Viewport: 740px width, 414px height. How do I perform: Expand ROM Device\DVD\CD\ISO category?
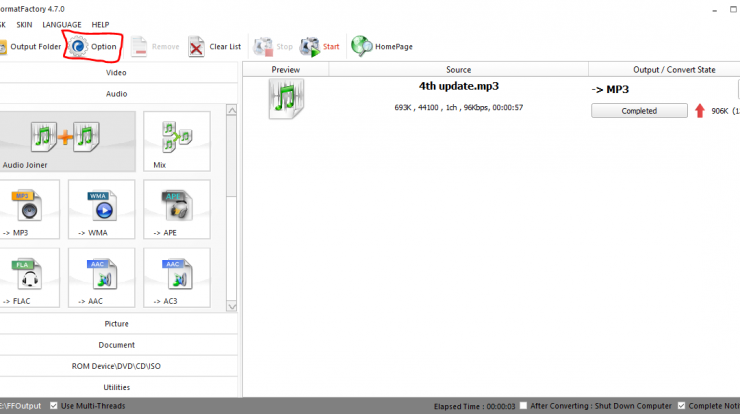pos(117,366)
